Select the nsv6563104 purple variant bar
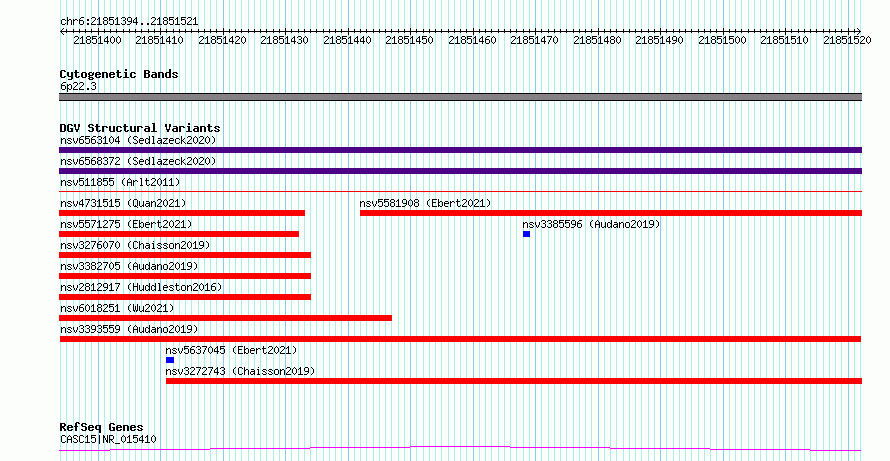The width and height of the screenshot is (890, 461). 460,150
